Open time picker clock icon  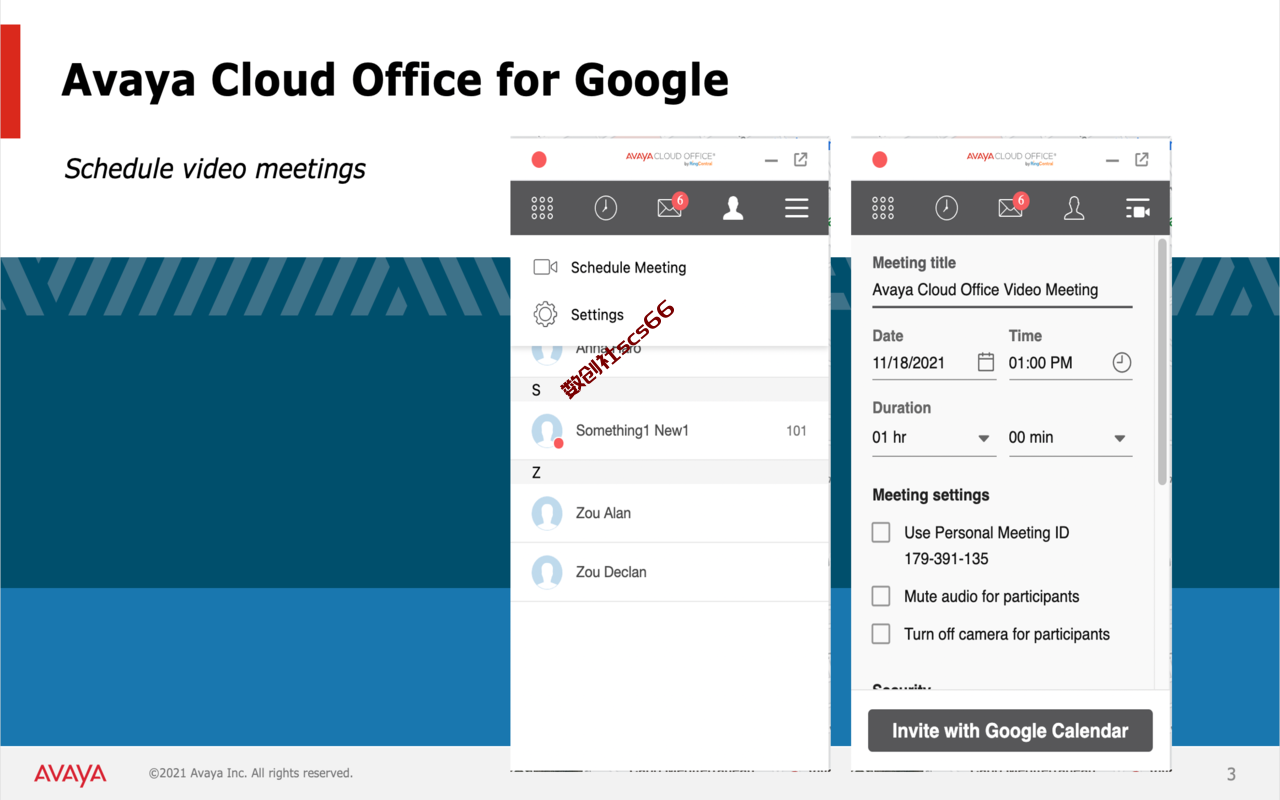point(1122,363)
